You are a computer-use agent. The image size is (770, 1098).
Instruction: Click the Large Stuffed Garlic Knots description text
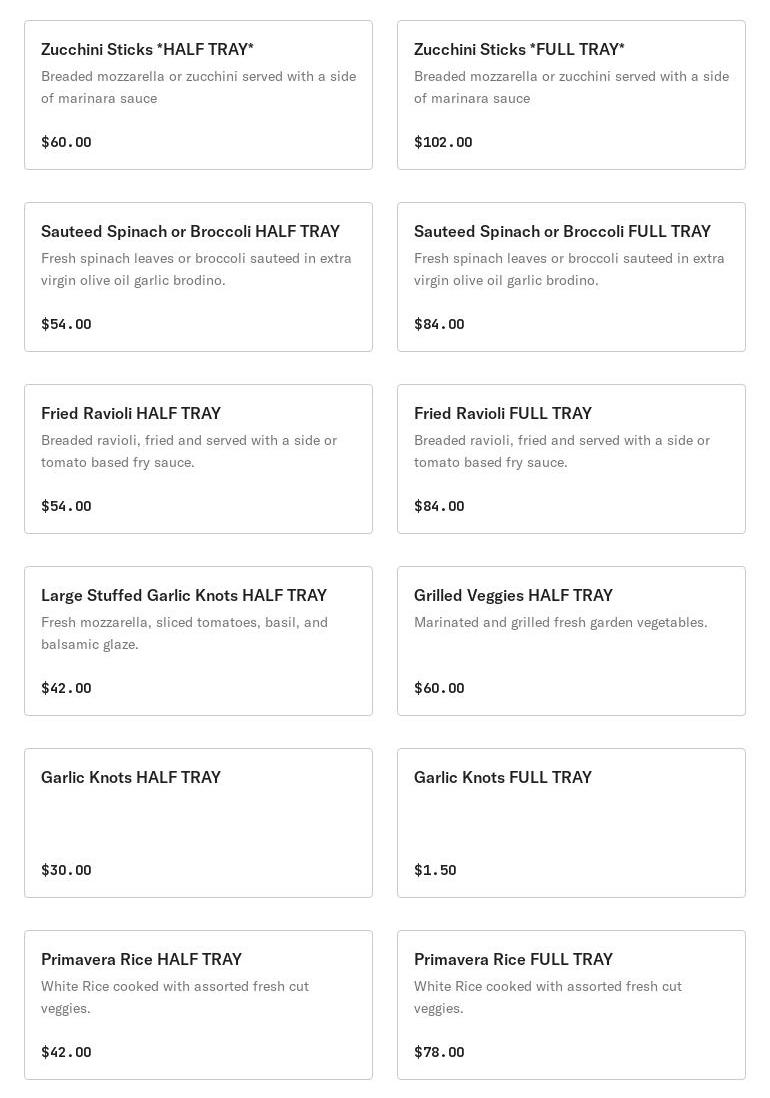pos(184,633)
